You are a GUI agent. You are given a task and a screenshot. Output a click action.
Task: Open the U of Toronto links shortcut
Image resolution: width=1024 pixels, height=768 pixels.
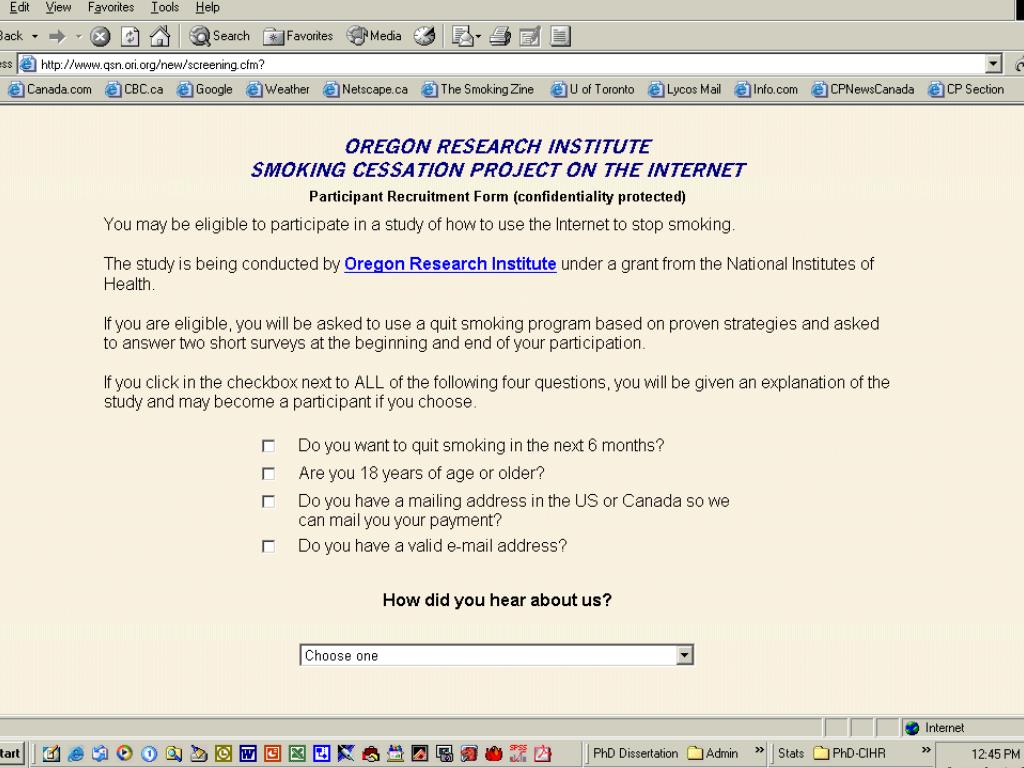[x=592, y=89]
